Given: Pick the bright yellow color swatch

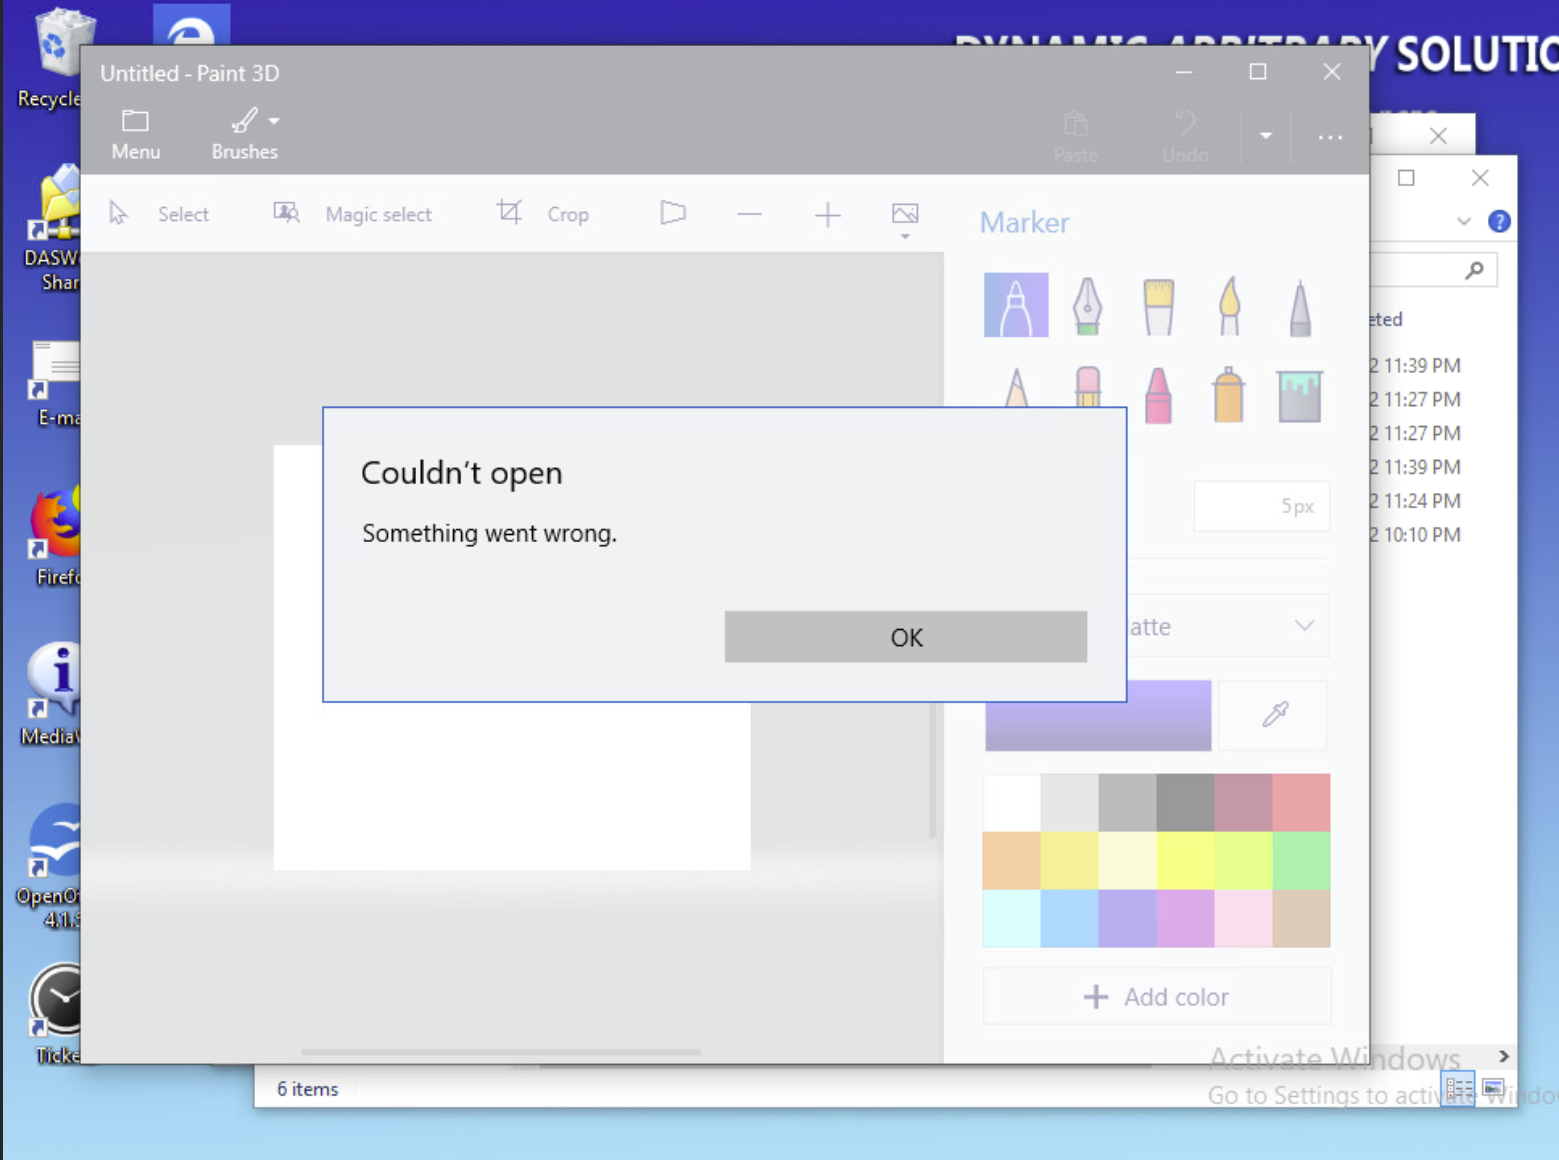Looking at the screenshot, I should click(x=1186, y=860).
